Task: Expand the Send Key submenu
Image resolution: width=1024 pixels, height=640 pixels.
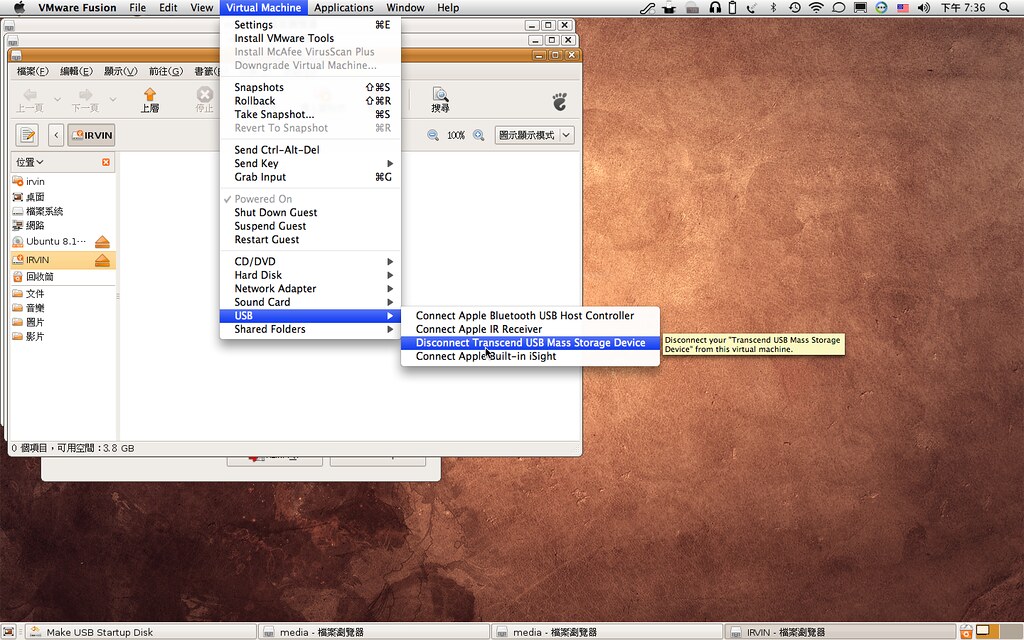Action: [x=255, y=163]
